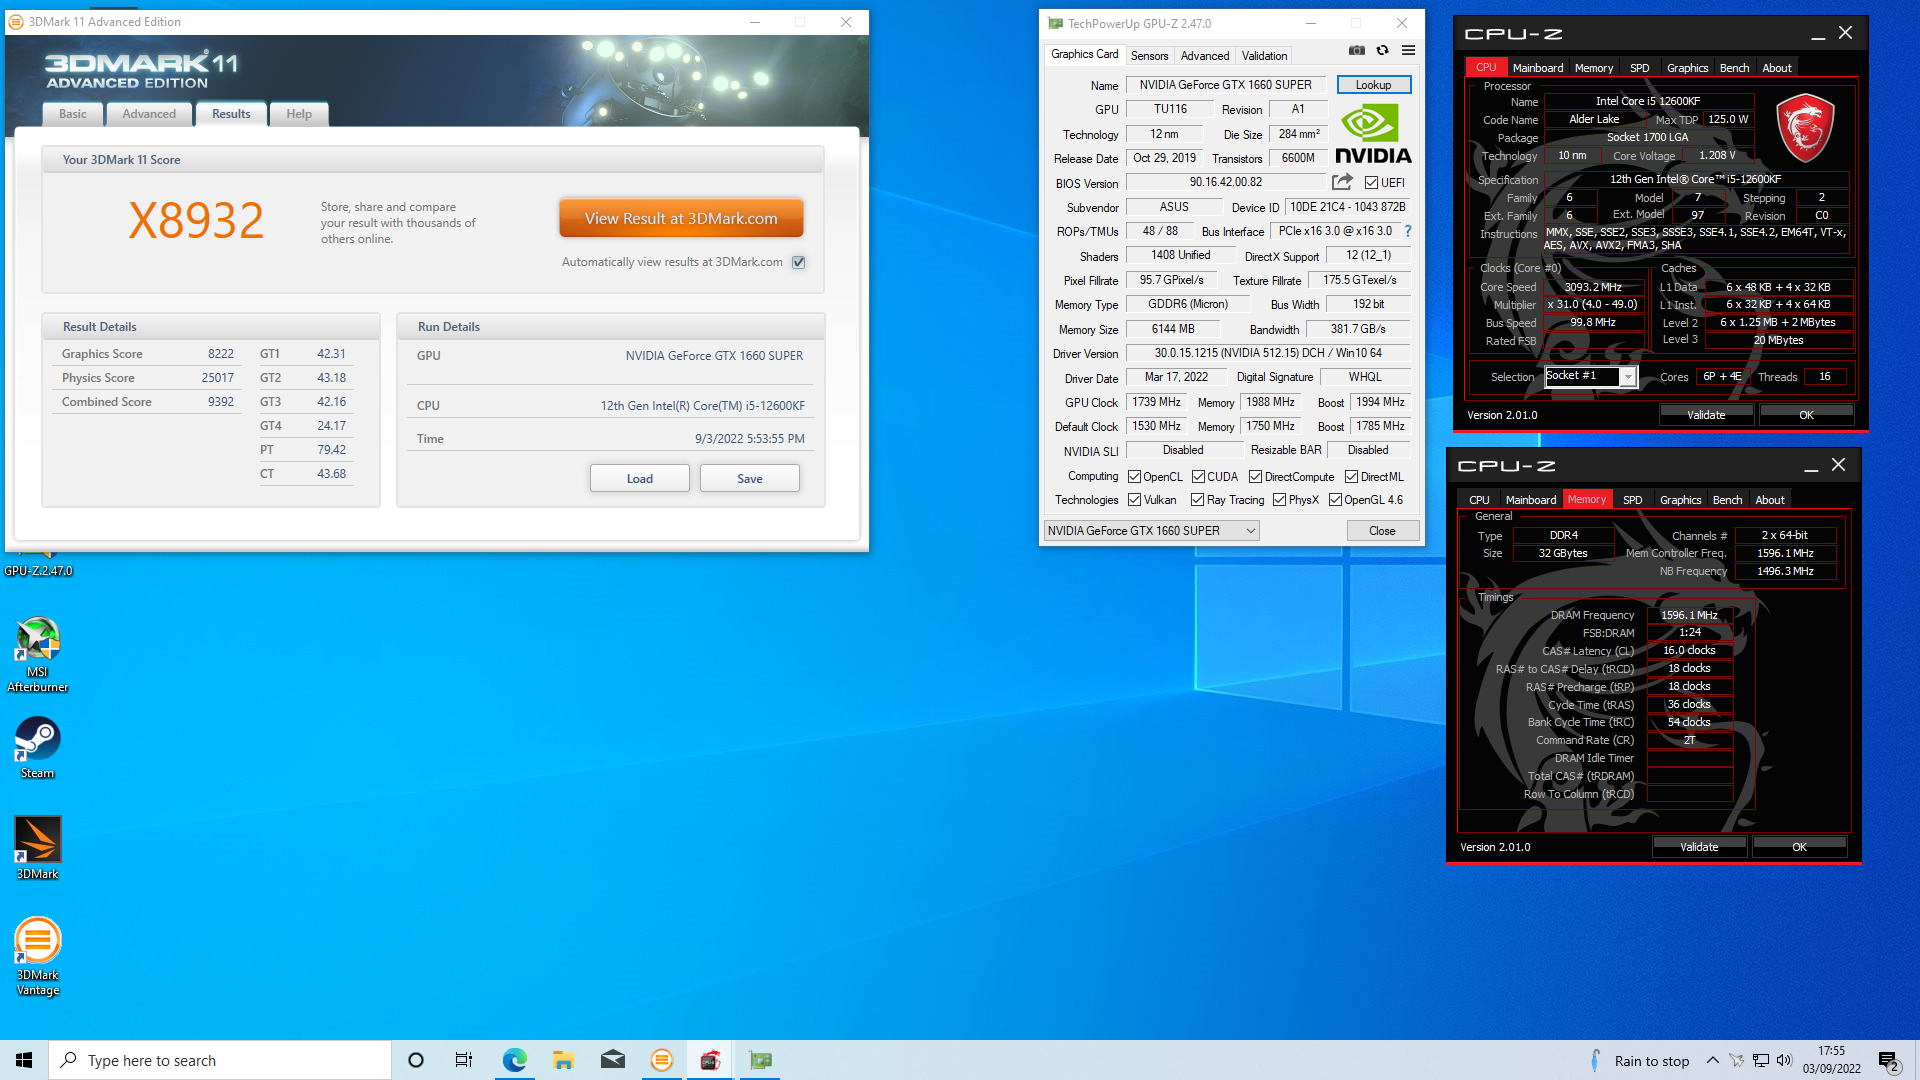This screenshot has width=1920, height=1080.
Task: Click GPU-Z refresh icon
Action: click(x=1382, y=50)
